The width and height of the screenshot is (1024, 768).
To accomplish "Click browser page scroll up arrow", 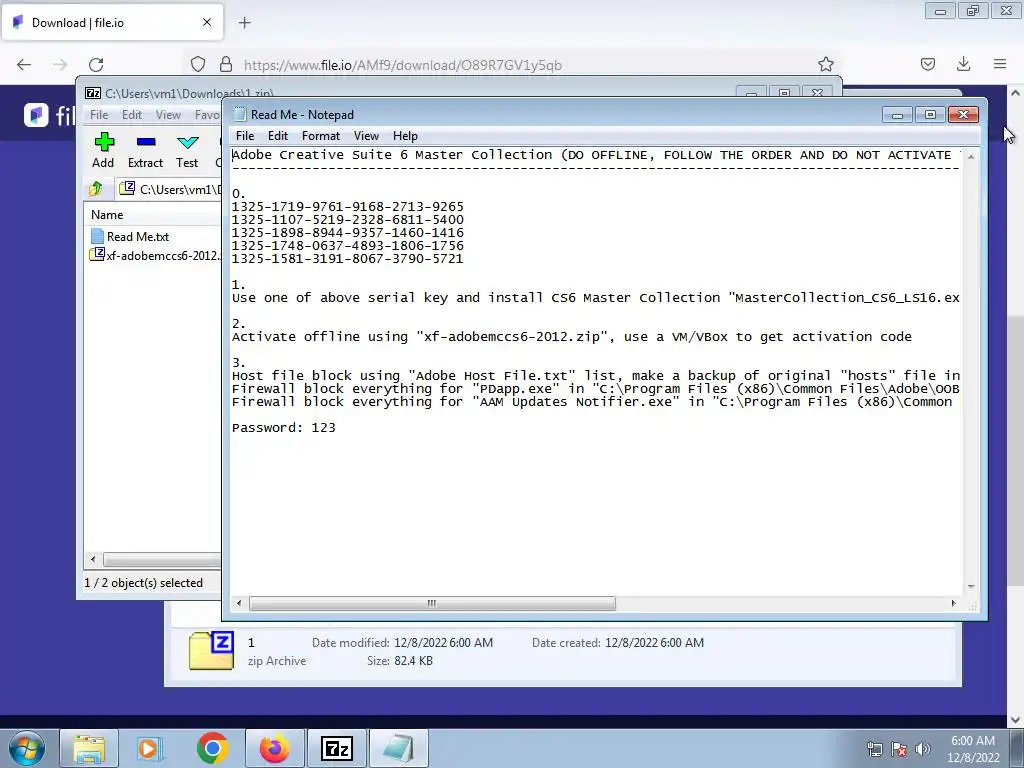I will click(1015, 93).
